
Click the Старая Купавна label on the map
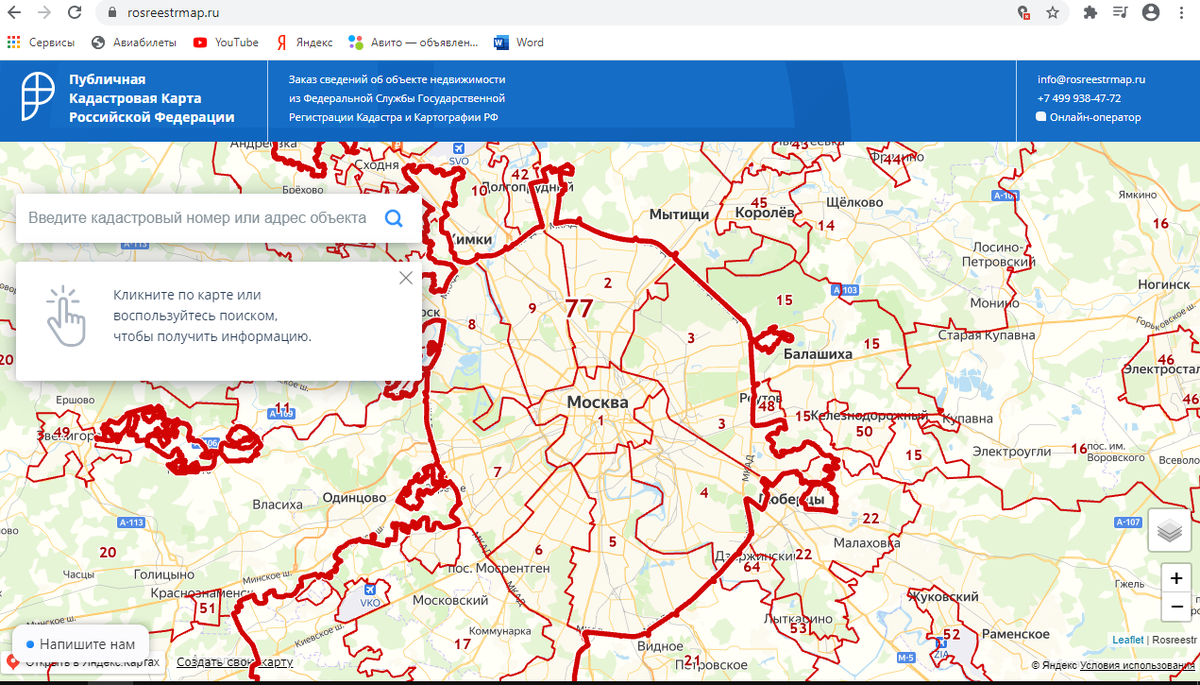986,335
